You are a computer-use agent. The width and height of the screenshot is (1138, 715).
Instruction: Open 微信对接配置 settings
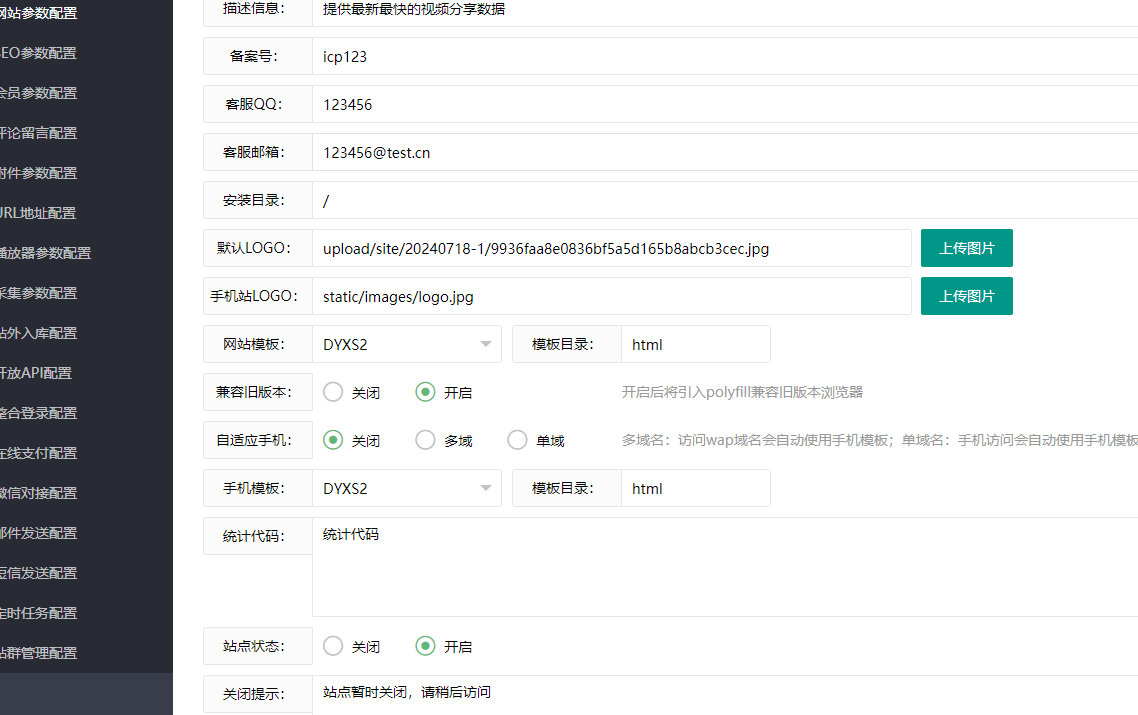[40, 492]
